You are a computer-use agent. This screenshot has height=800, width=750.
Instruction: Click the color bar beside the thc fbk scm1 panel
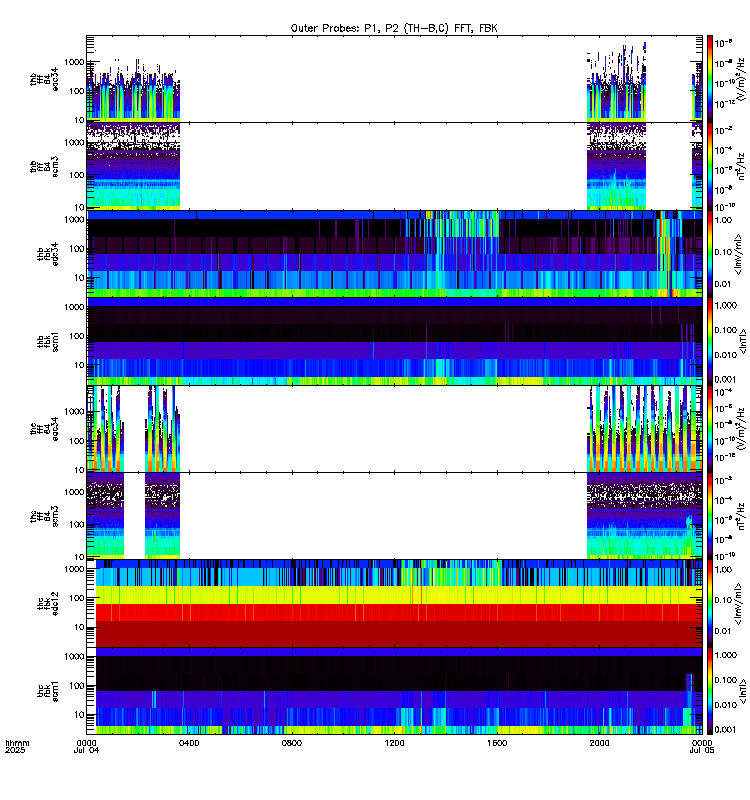[x=710, y=691]
